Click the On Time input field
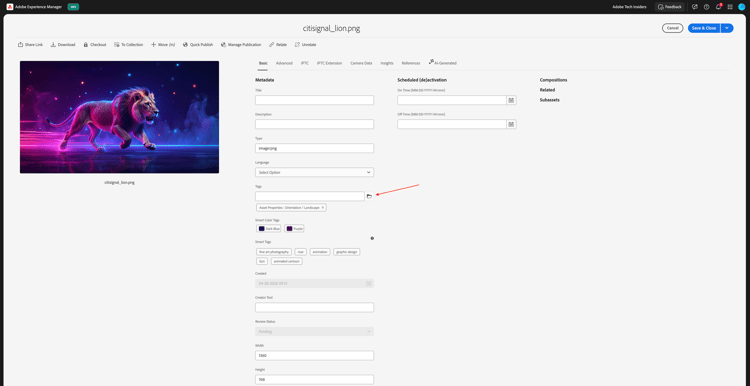The image size is (750, 386). 452,100
